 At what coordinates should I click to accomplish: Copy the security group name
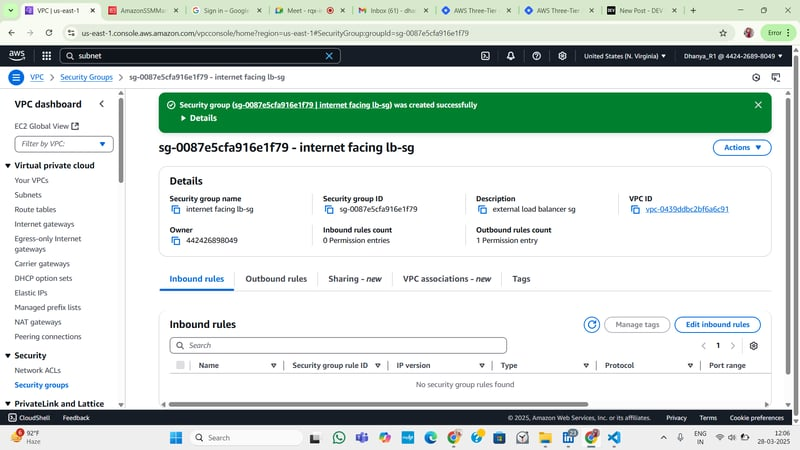[x=176, y=209]
